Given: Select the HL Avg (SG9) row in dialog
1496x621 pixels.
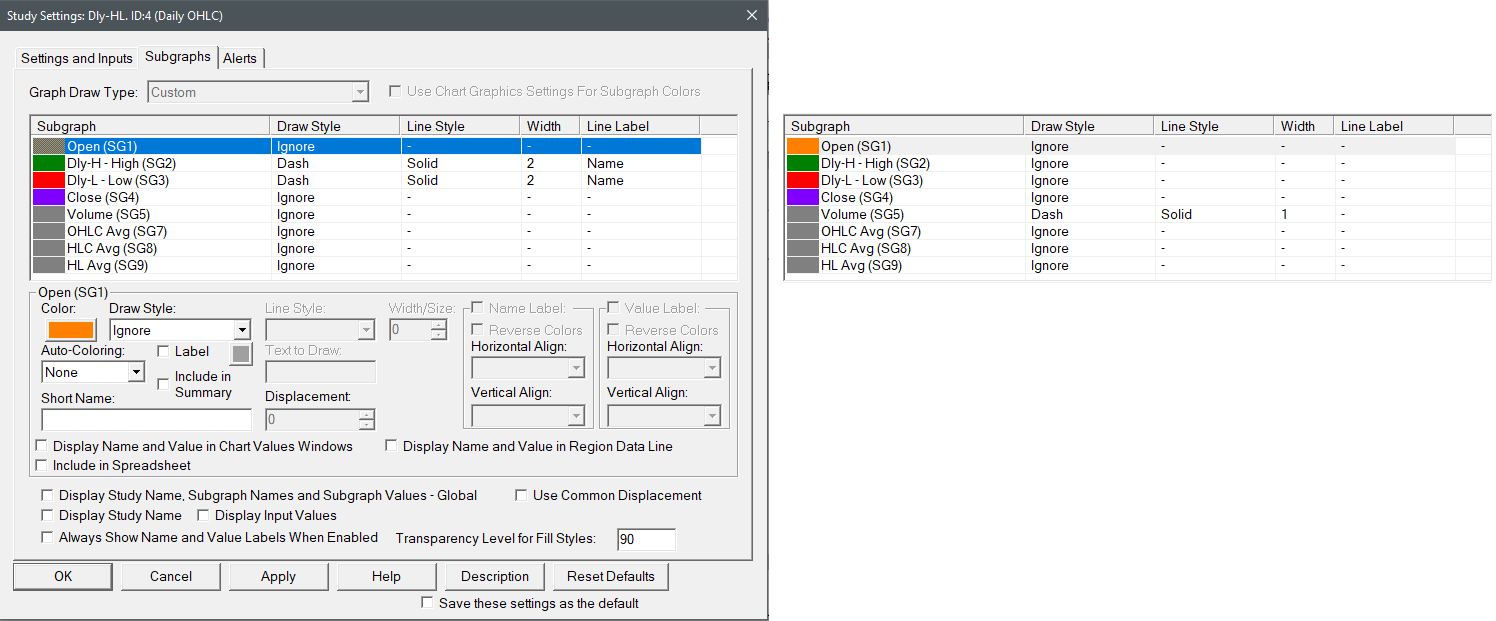Looking at the screenshot, I should (366, 265).
